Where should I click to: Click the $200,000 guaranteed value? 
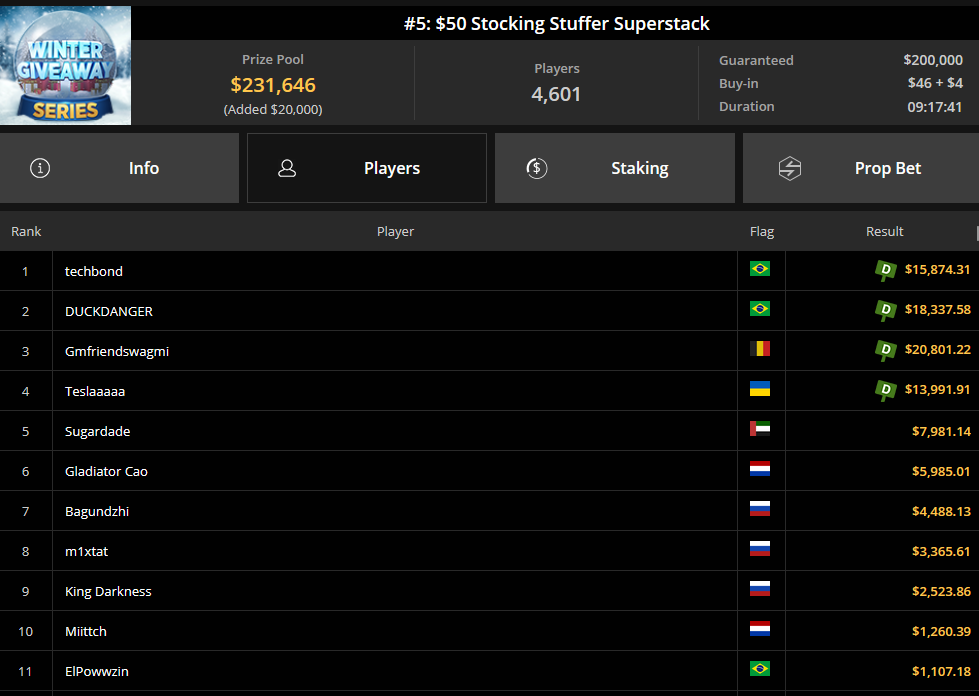(933, 60)
